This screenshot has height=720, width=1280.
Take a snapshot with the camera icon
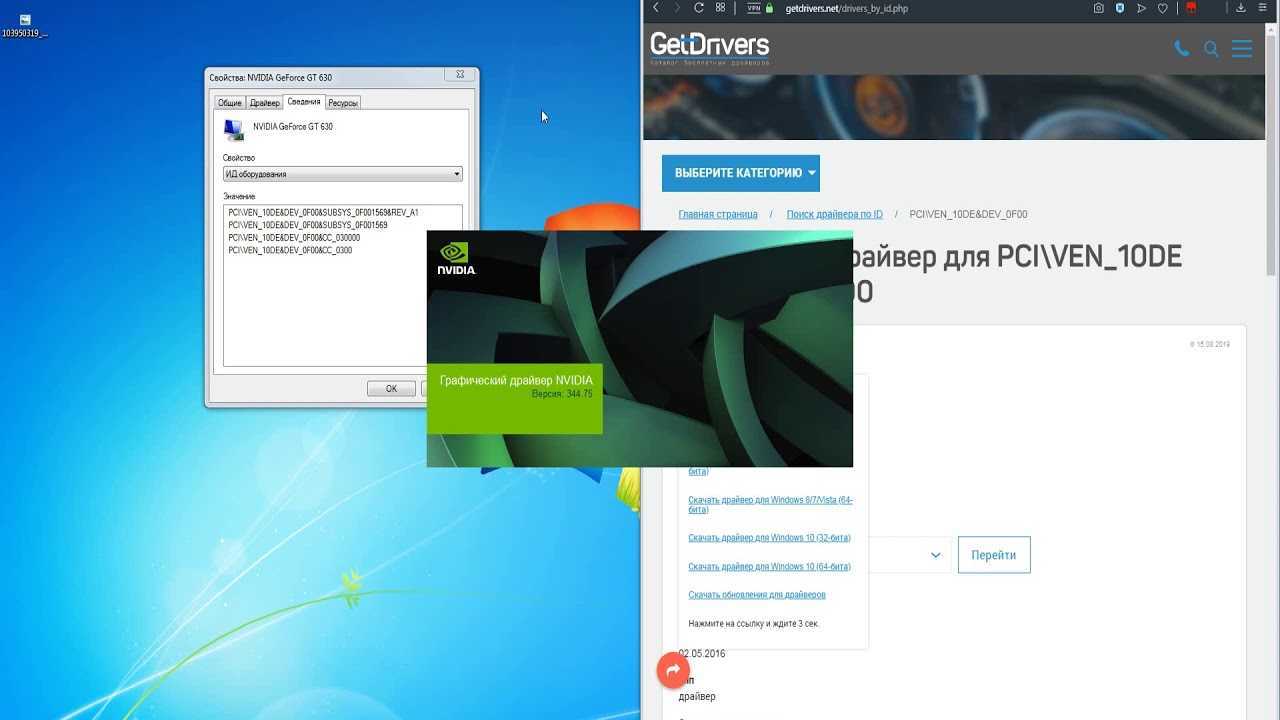tap(1098, 8)
